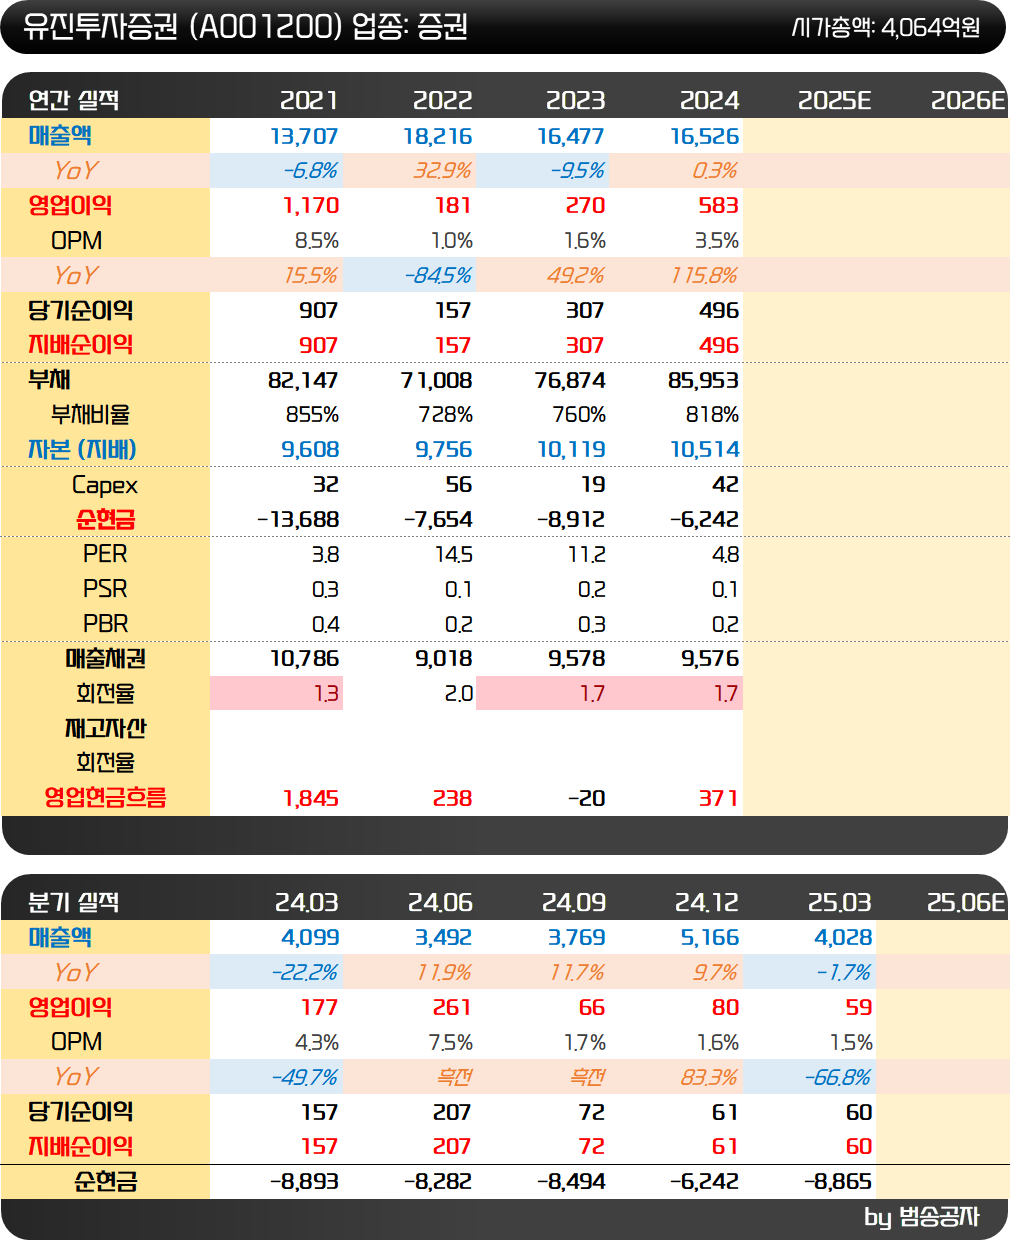Viewport: 1011px width, 1240px height.
Task: Click the receivables turnover cell 2.0
Action: pyautogui.click(x=459, y=693)
